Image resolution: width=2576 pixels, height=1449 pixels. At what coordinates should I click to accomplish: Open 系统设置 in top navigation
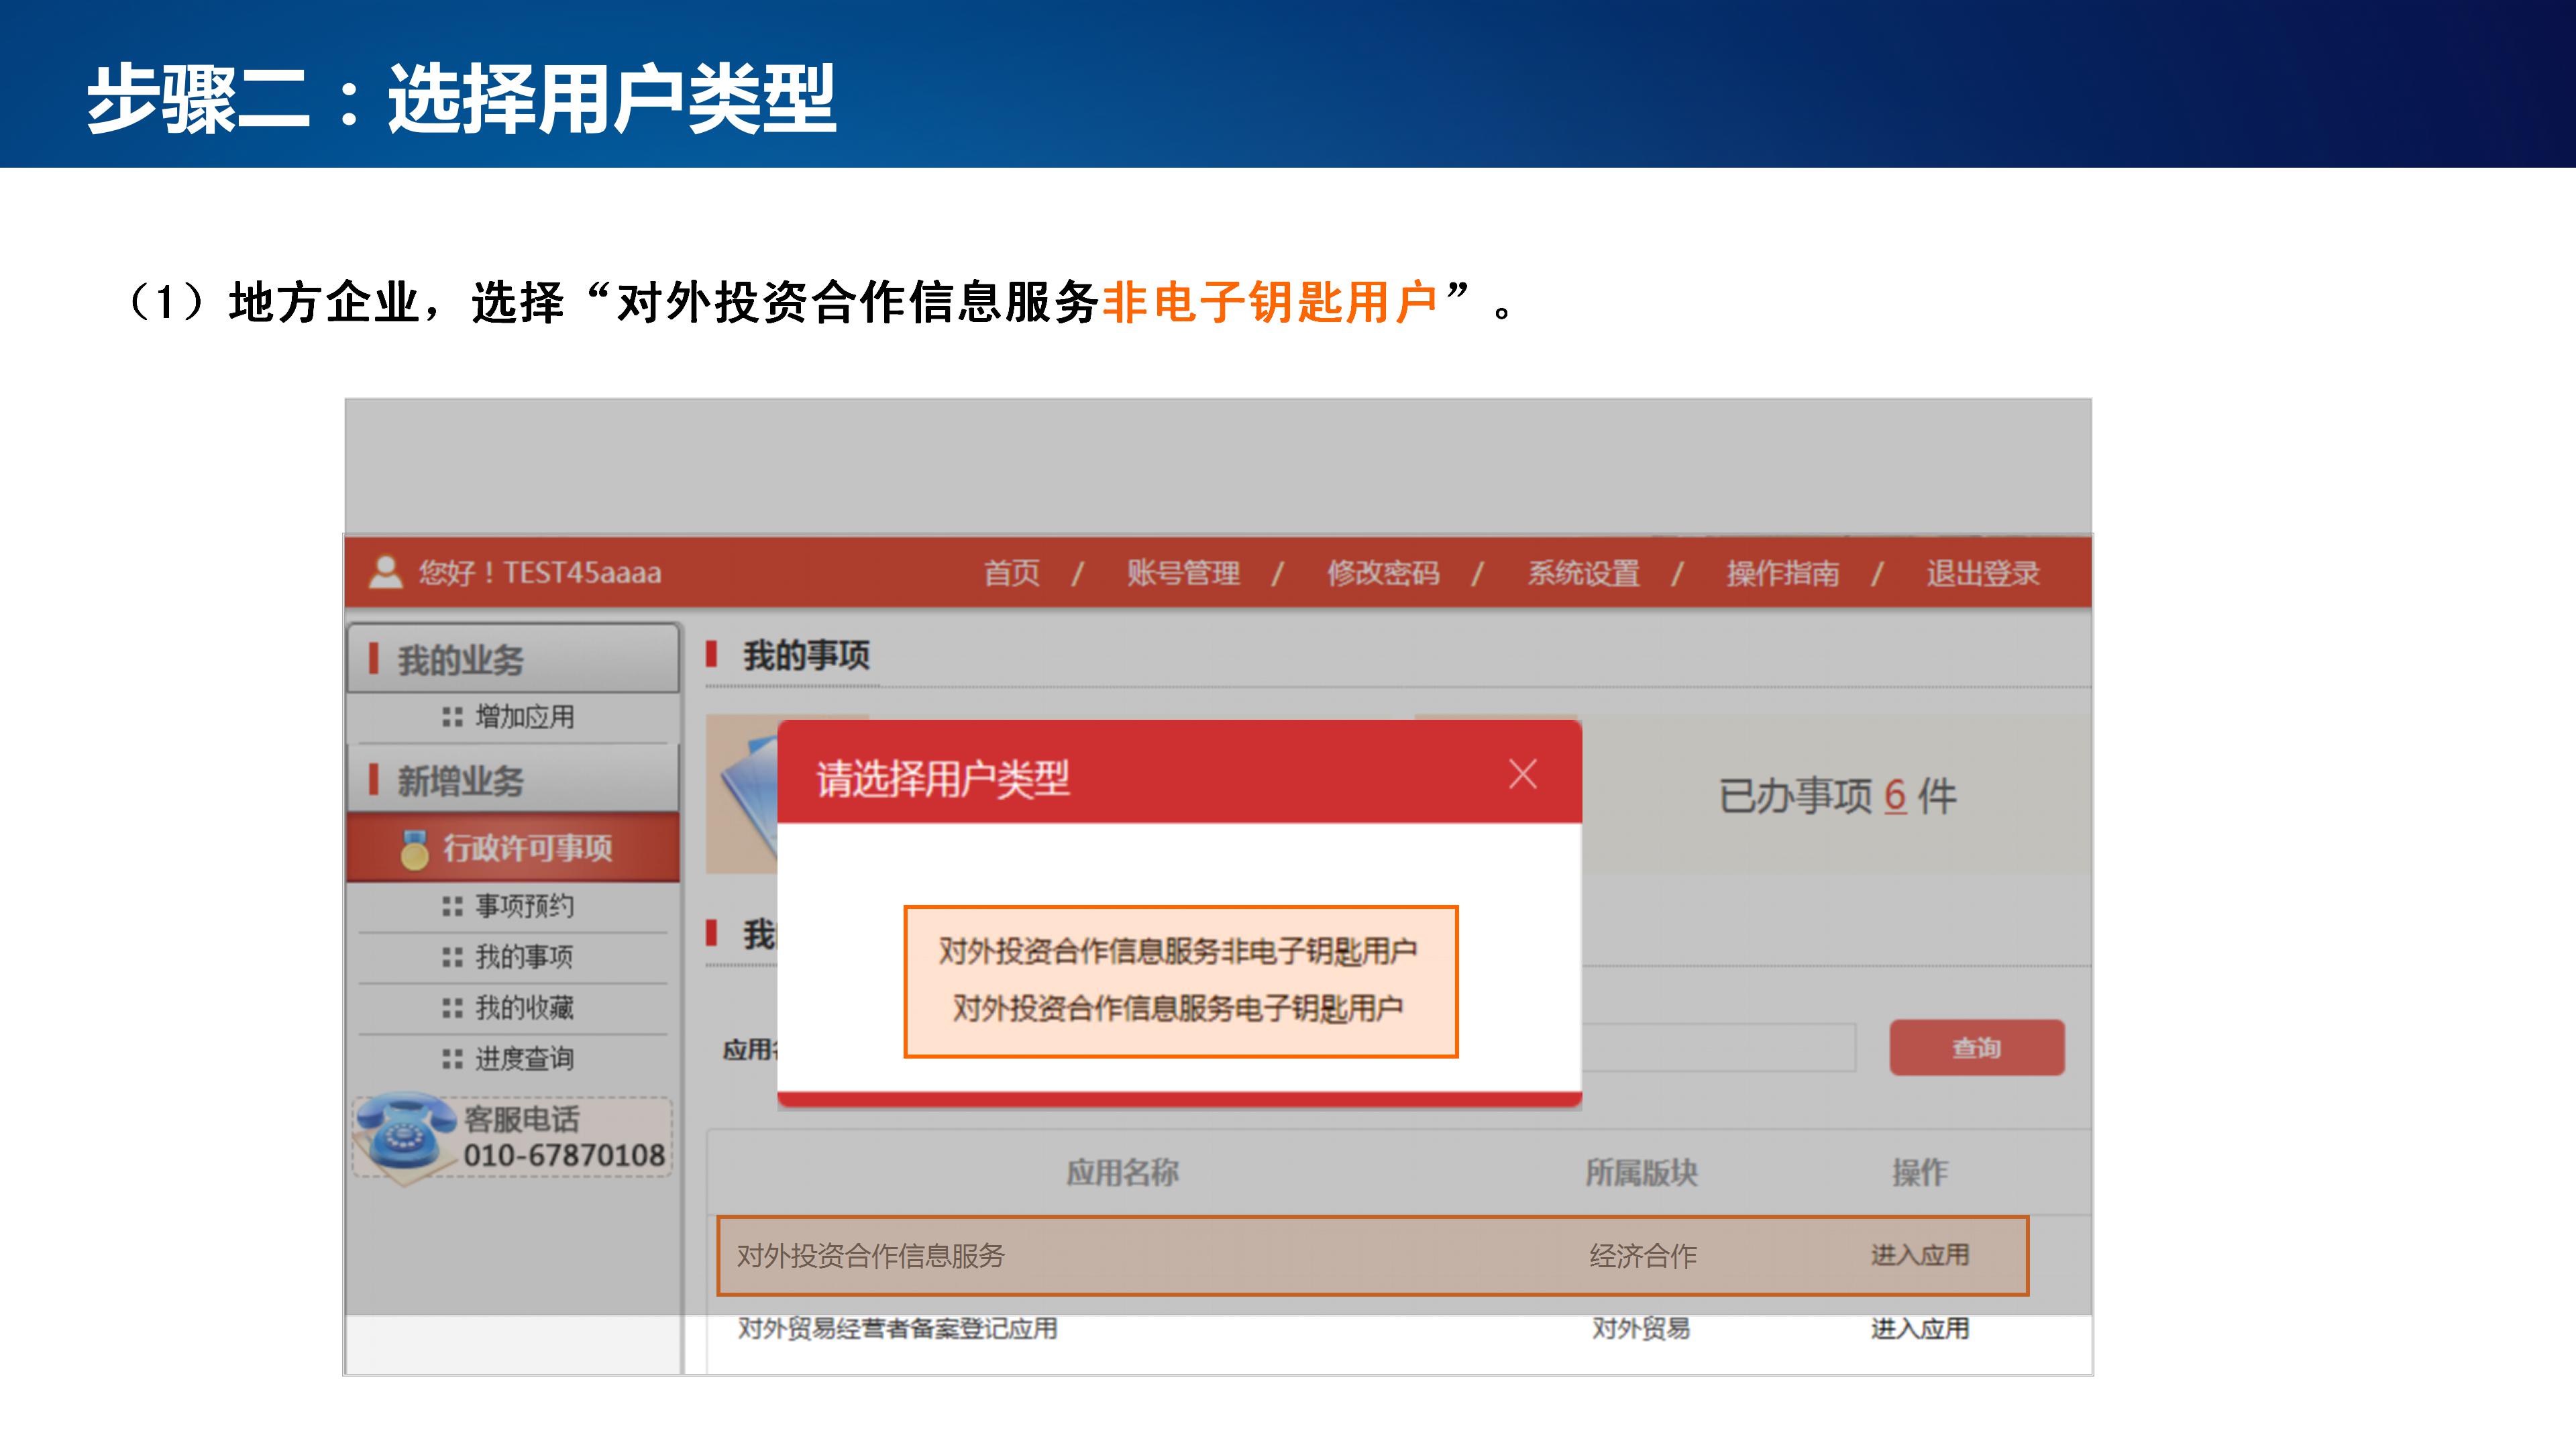(1583, 573)
